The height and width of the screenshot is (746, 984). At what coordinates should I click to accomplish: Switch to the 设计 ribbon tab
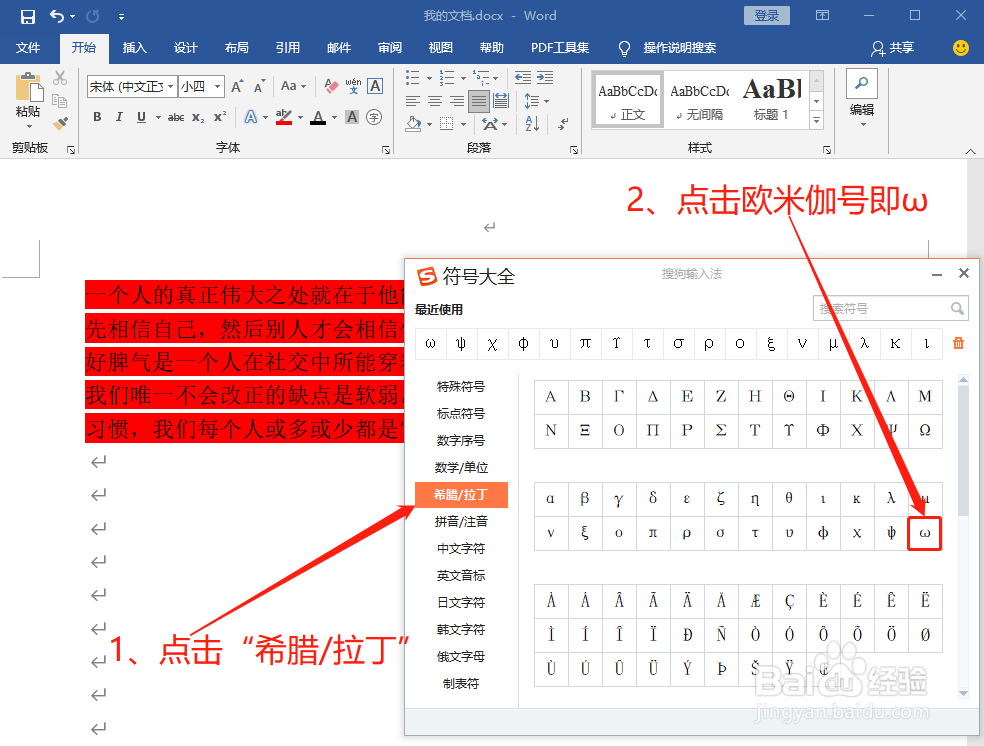[x=186, y=48]
